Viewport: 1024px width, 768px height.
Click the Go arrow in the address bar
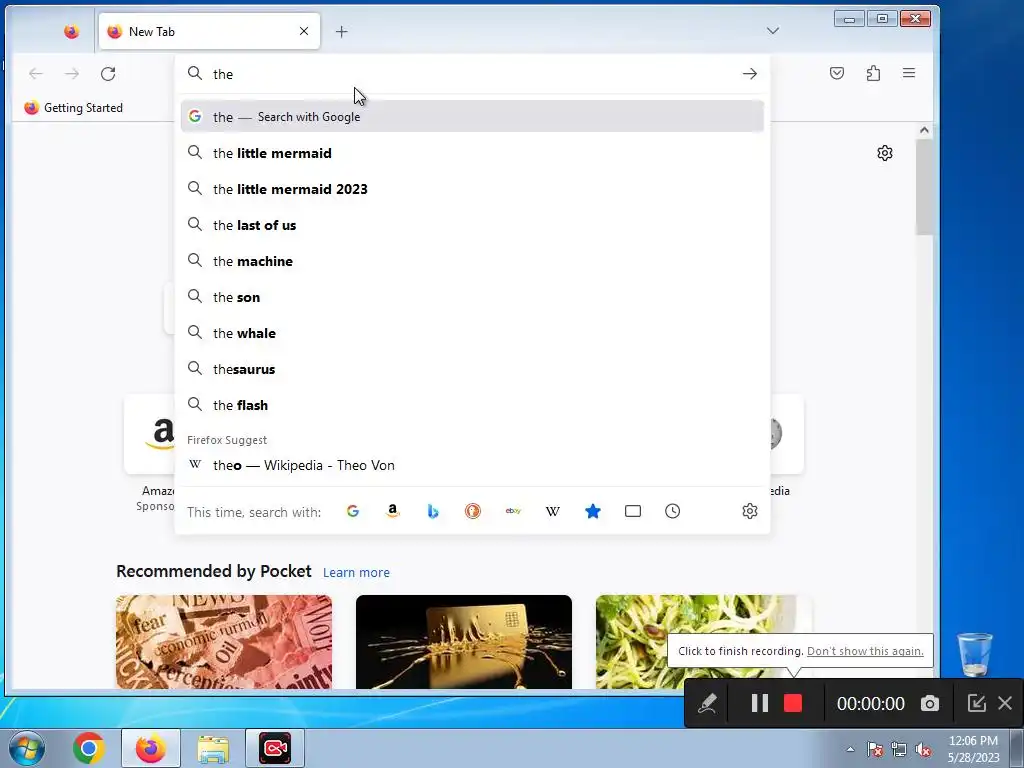pos(750,74)
